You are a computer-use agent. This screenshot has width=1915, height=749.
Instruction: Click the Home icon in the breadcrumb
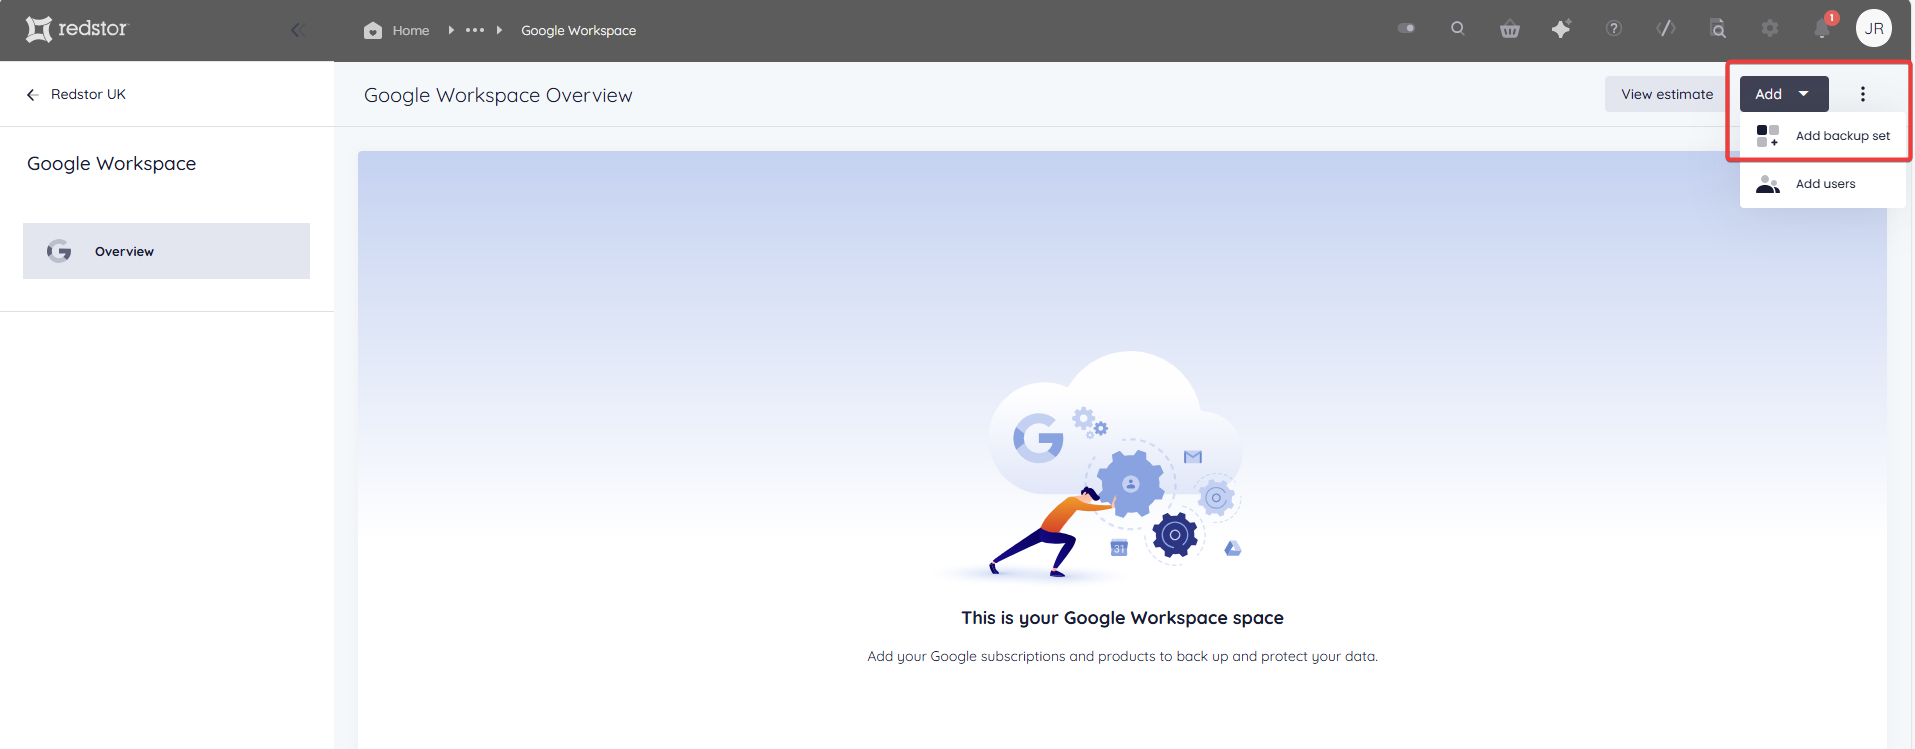click(373, 30)
